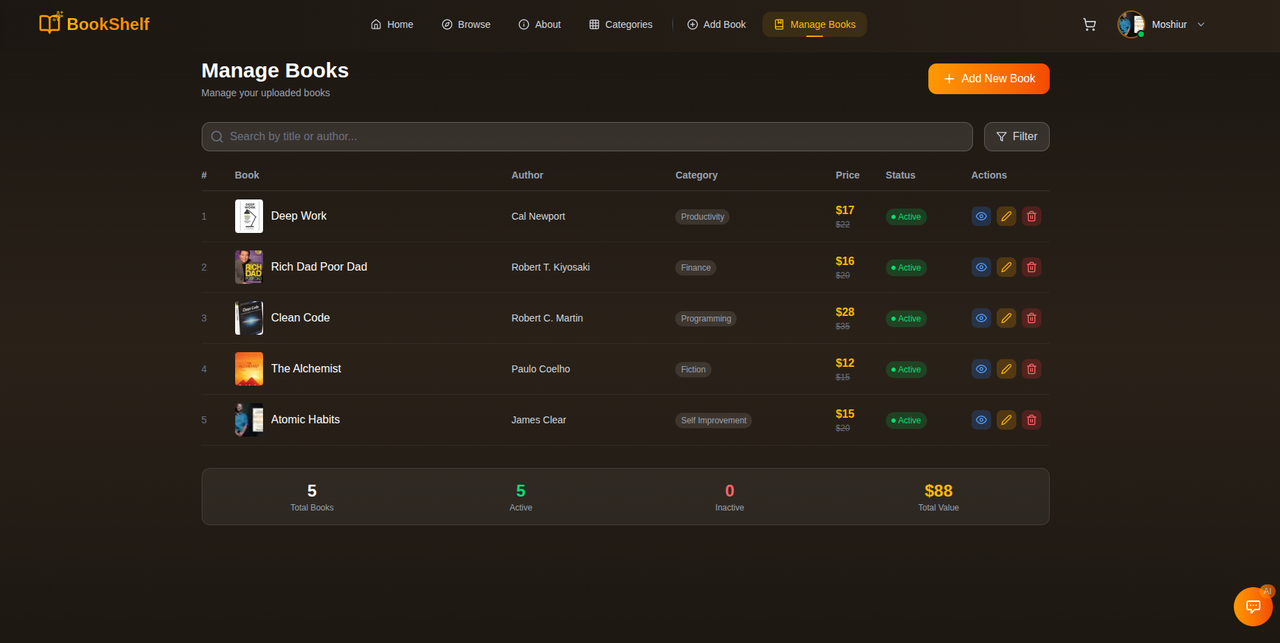Open the AI chat bubble
Viewport: 1280px width, 643px height.
tap(1253, 606)
